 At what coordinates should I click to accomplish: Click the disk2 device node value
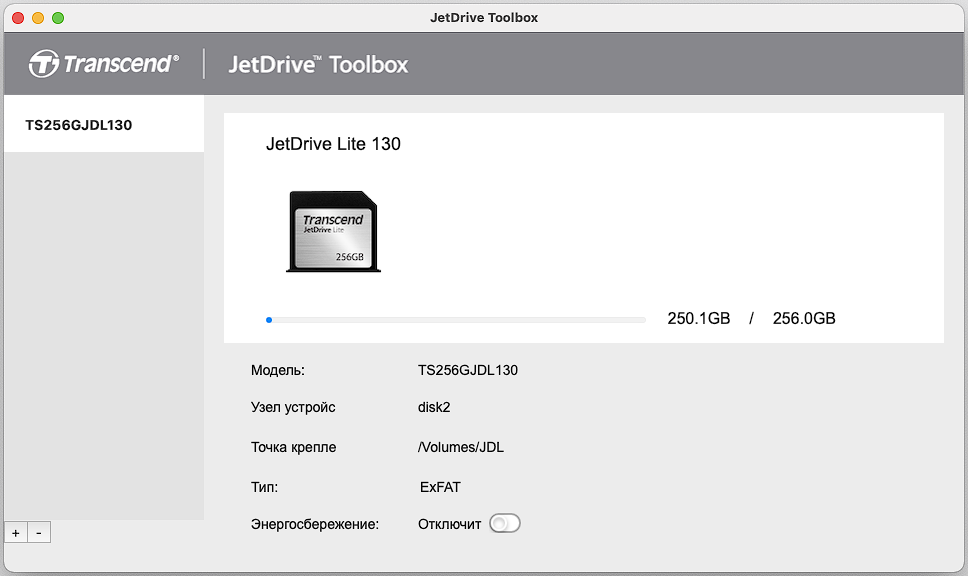(434, 407)
